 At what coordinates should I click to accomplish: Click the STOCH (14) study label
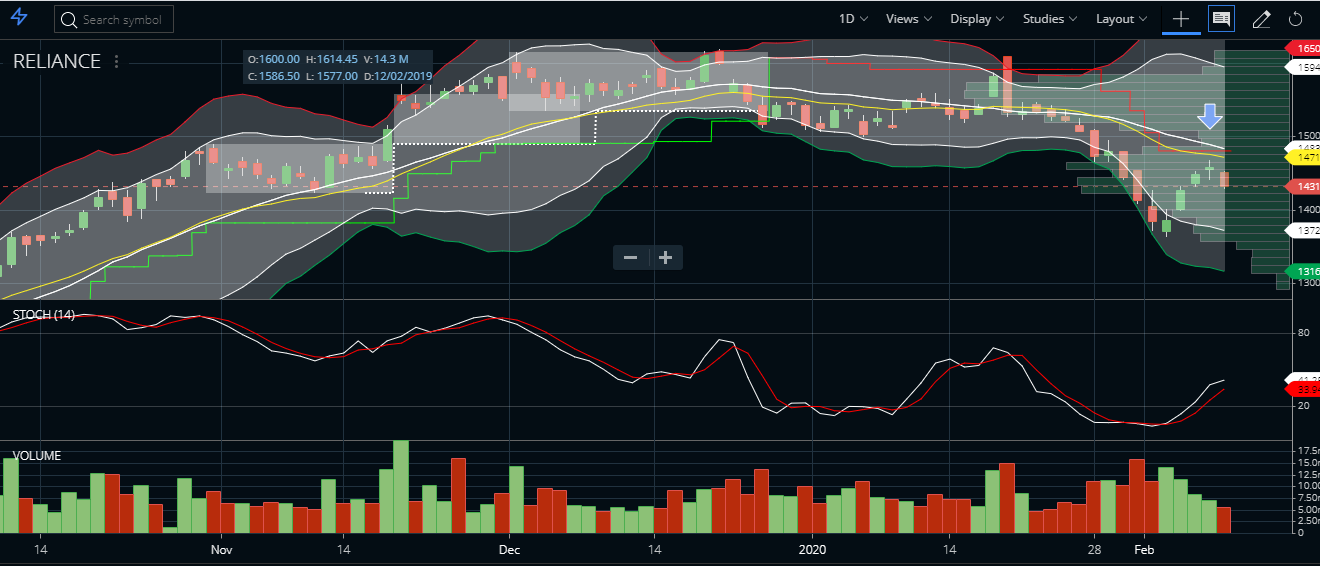point(44,315)
